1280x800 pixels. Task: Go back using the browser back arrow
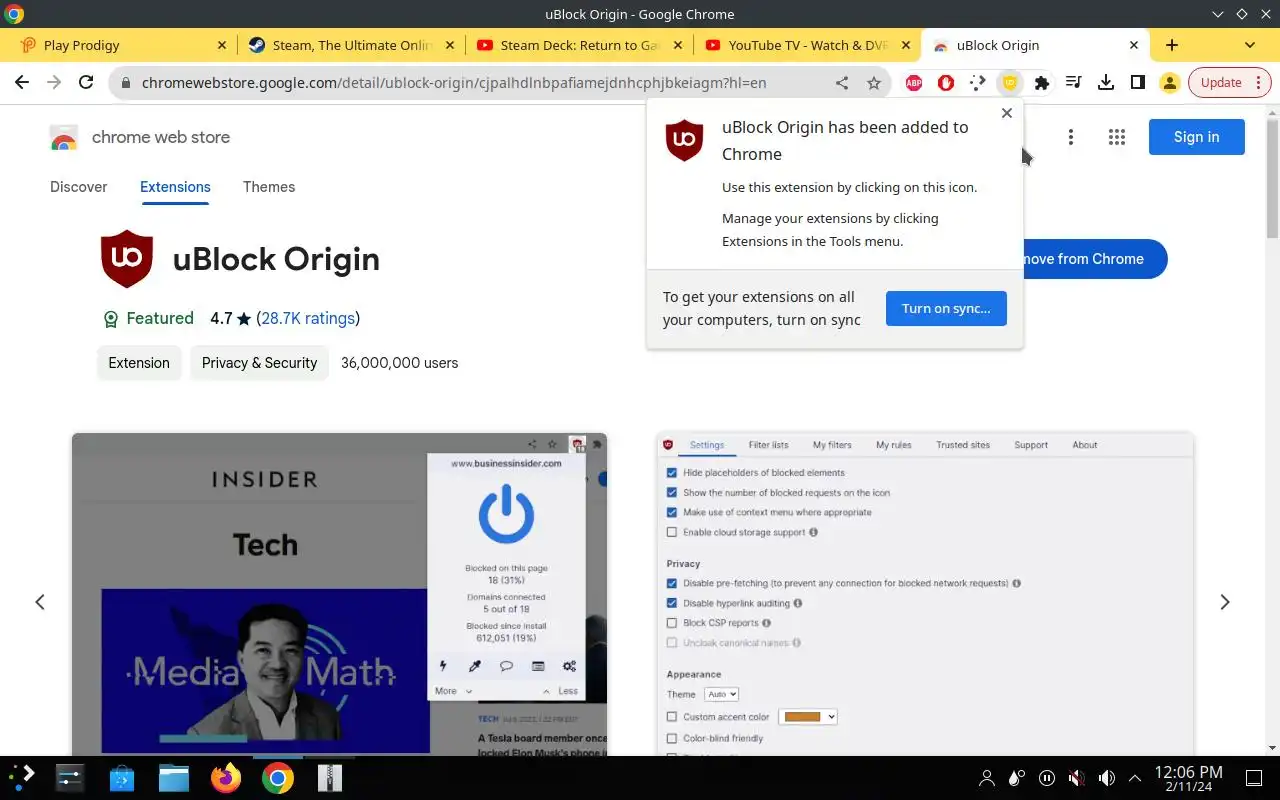click(22, 83)
